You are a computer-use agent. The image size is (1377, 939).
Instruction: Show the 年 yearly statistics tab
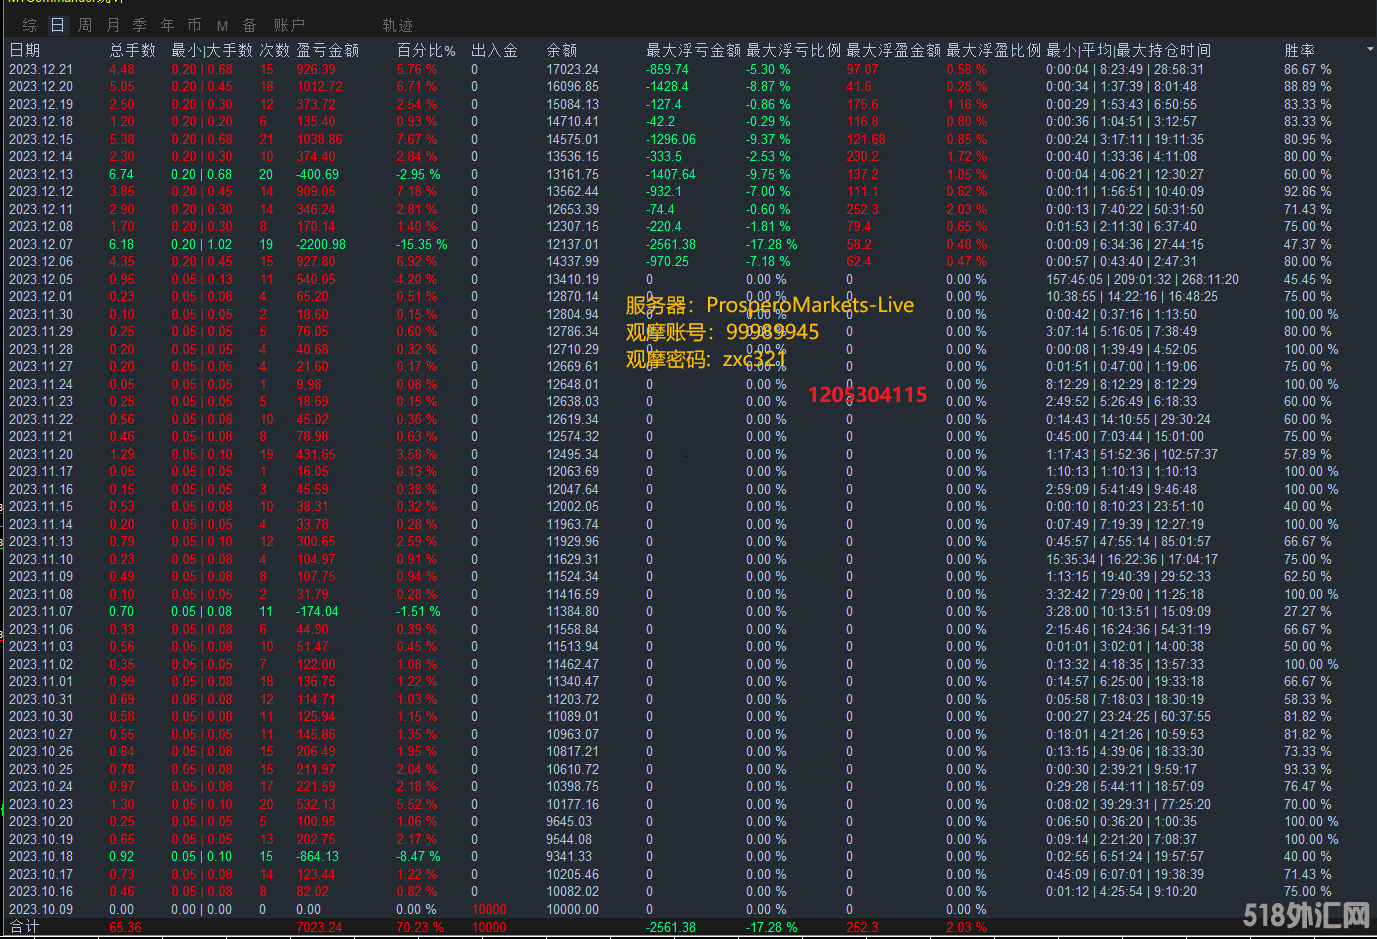167,25
